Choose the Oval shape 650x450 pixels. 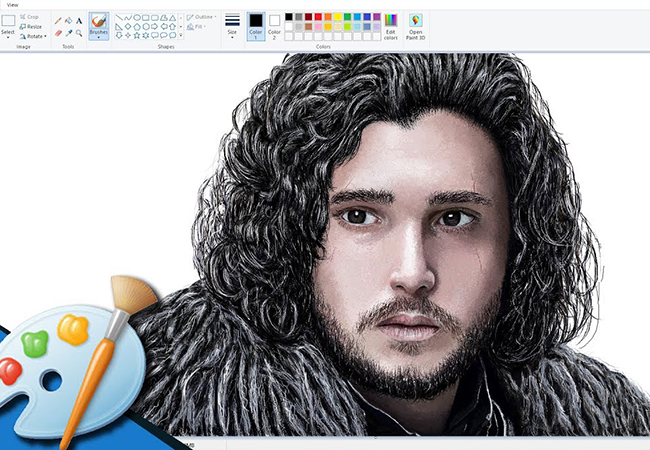pyautogui.click(x=137, y=17)
